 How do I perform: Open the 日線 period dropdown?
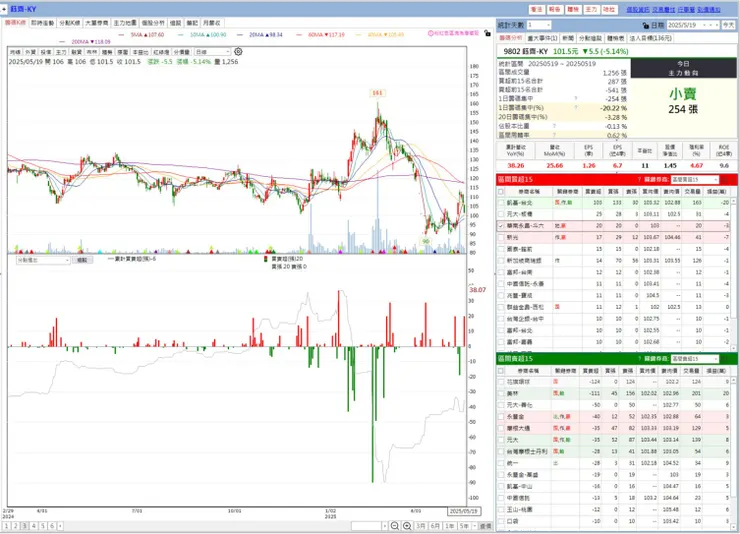[212, 52]
